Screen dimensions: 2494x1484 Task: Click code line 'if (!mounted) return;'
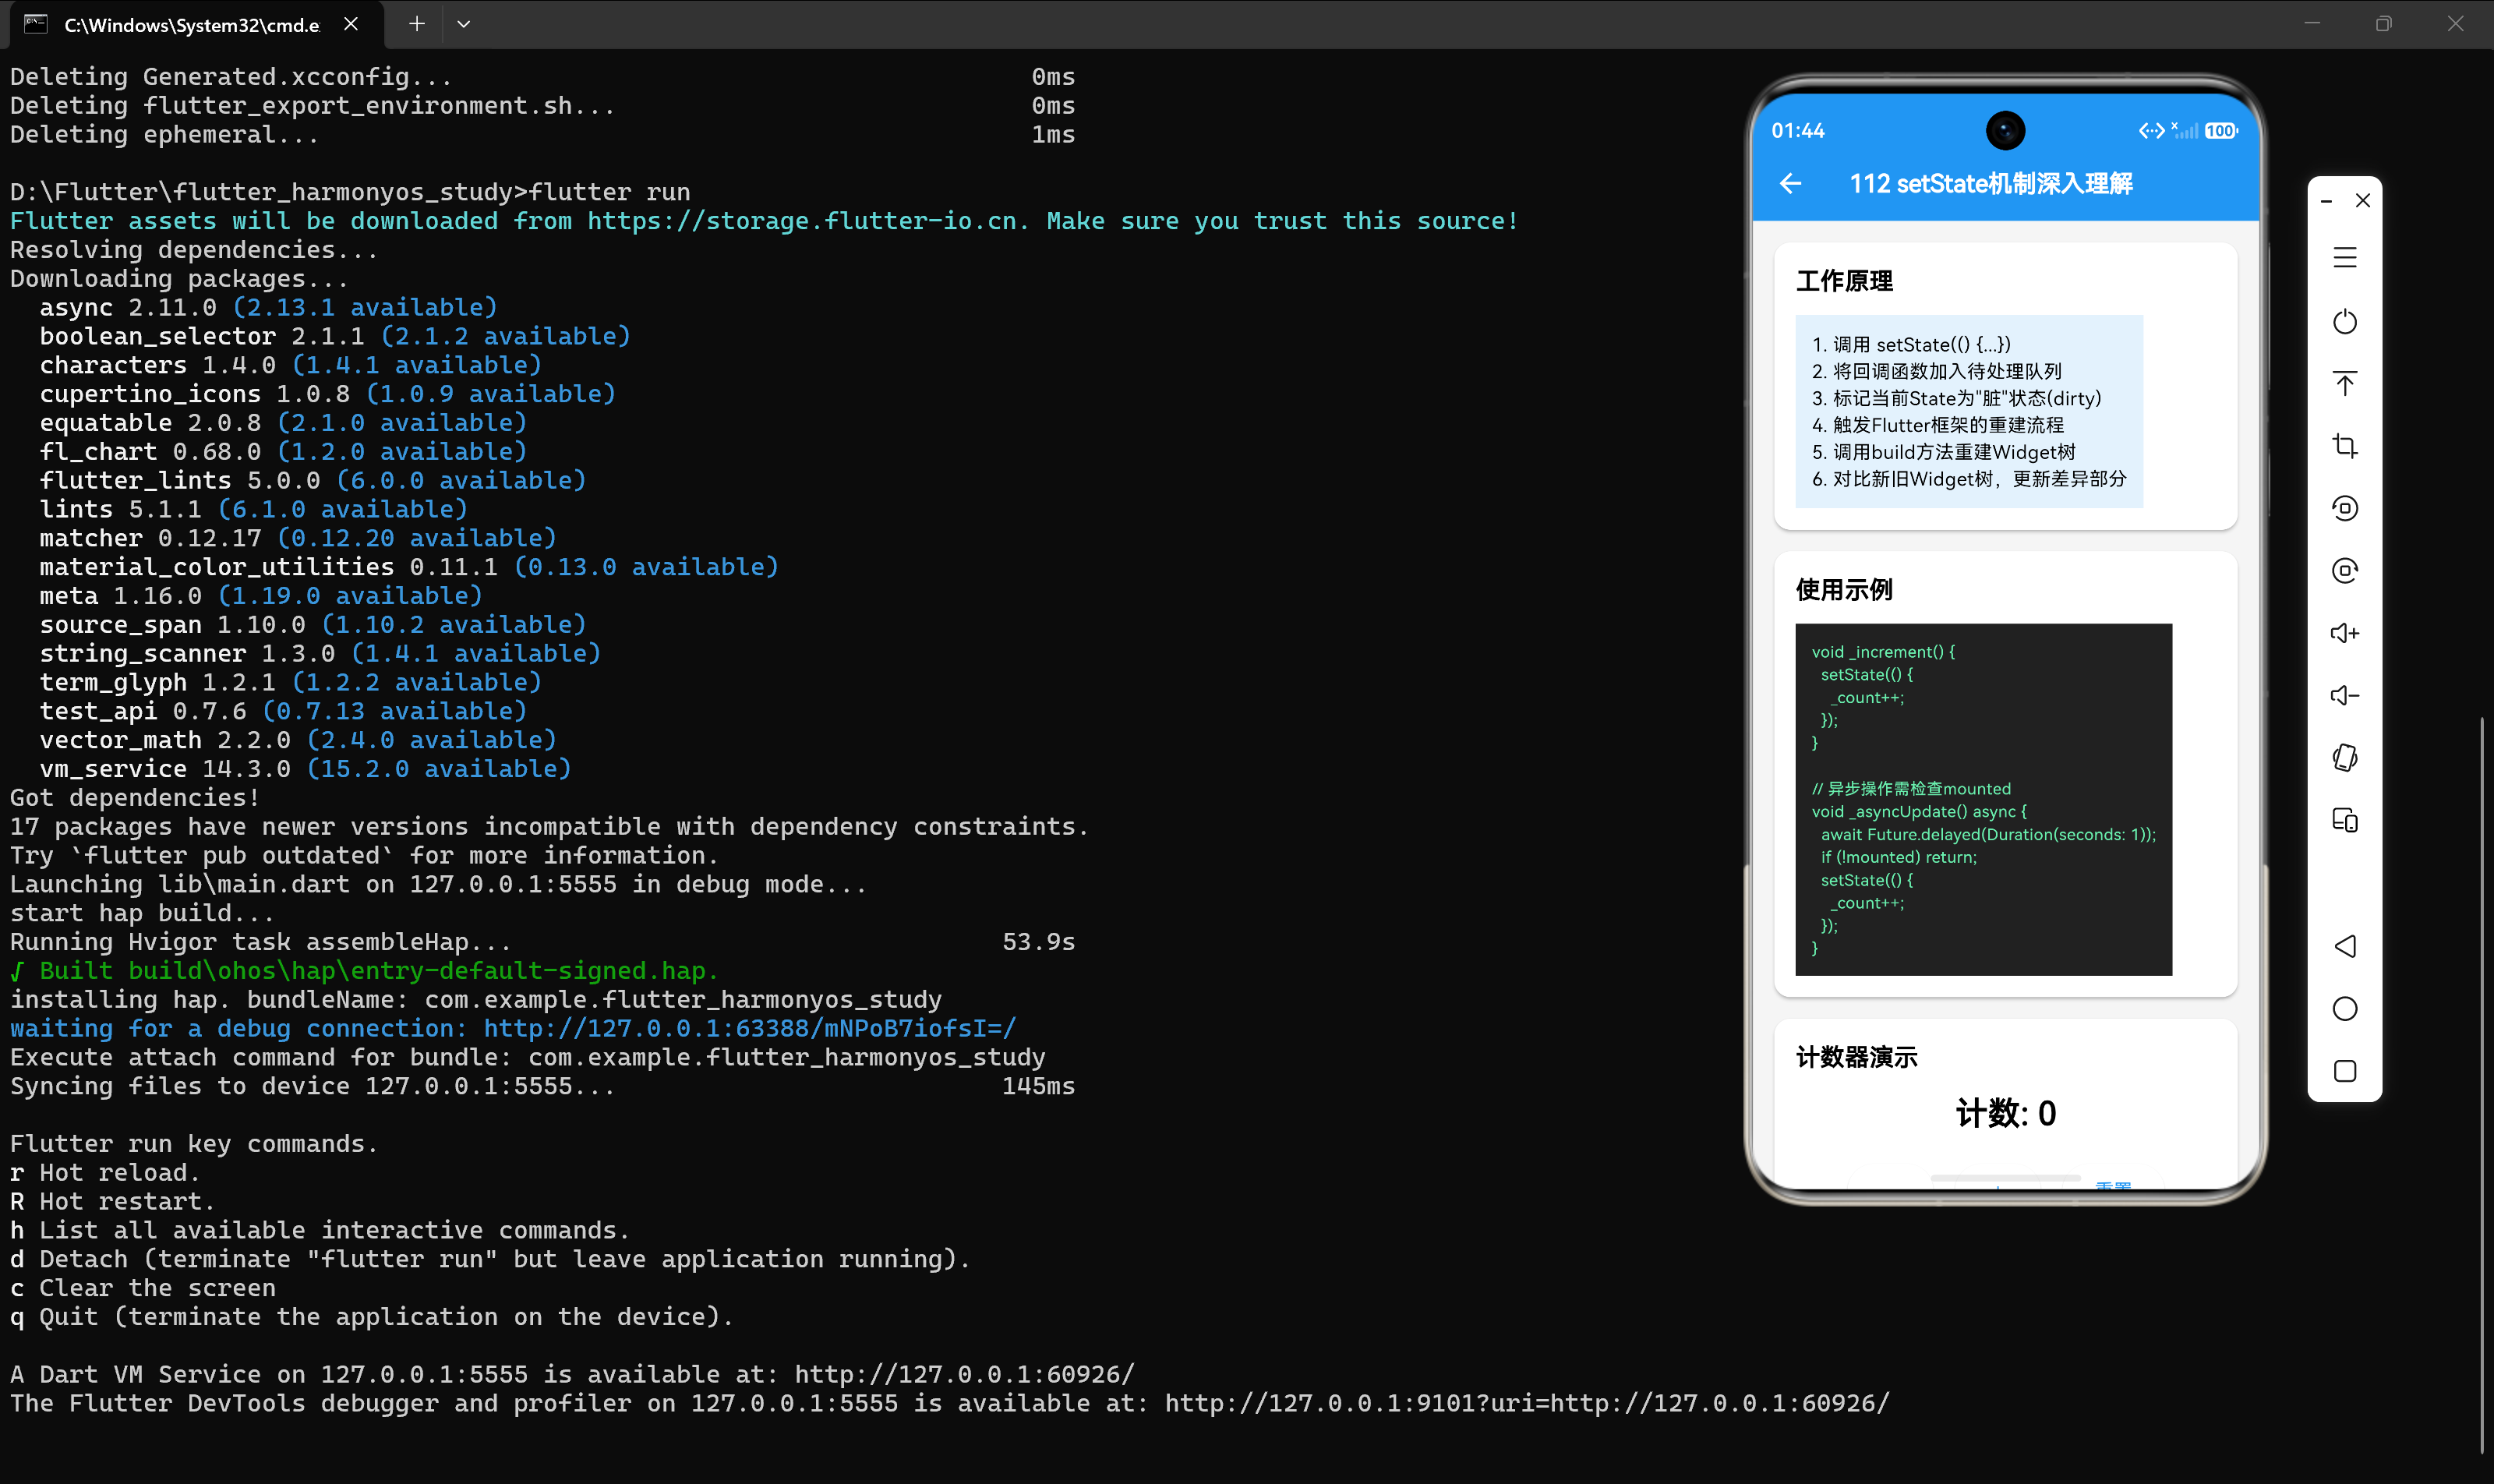point(1898,857)
